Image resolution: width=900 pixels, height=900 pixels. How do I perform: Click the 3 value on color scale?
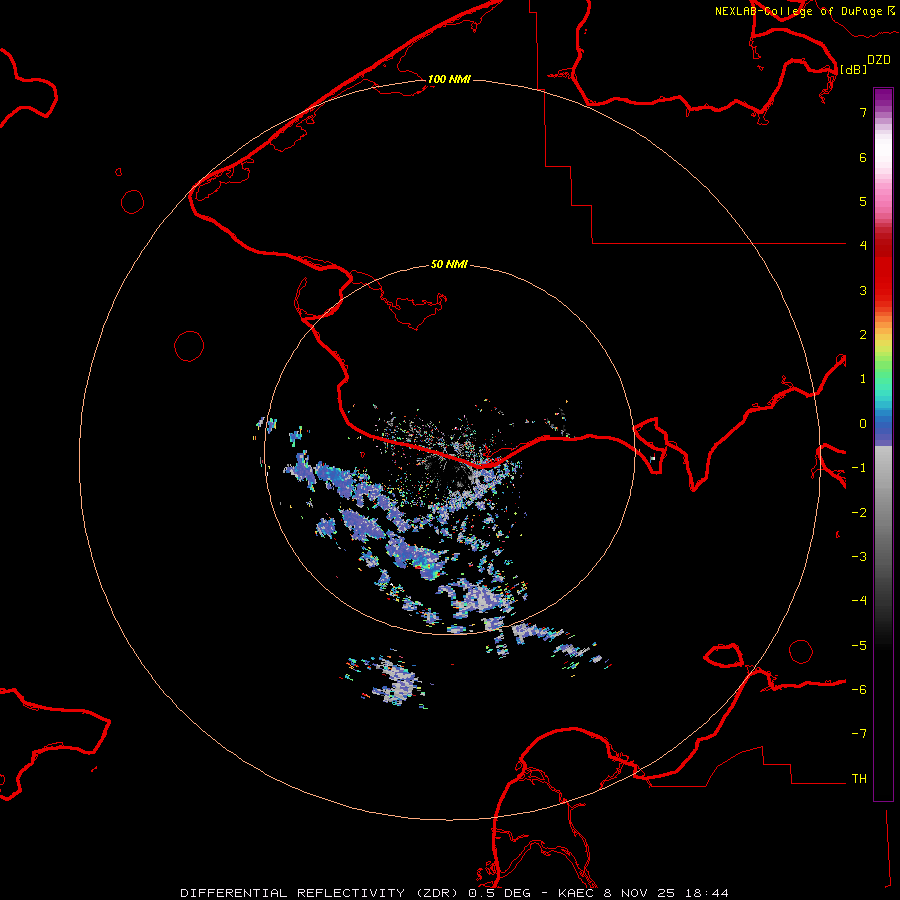tap(863, 290)
